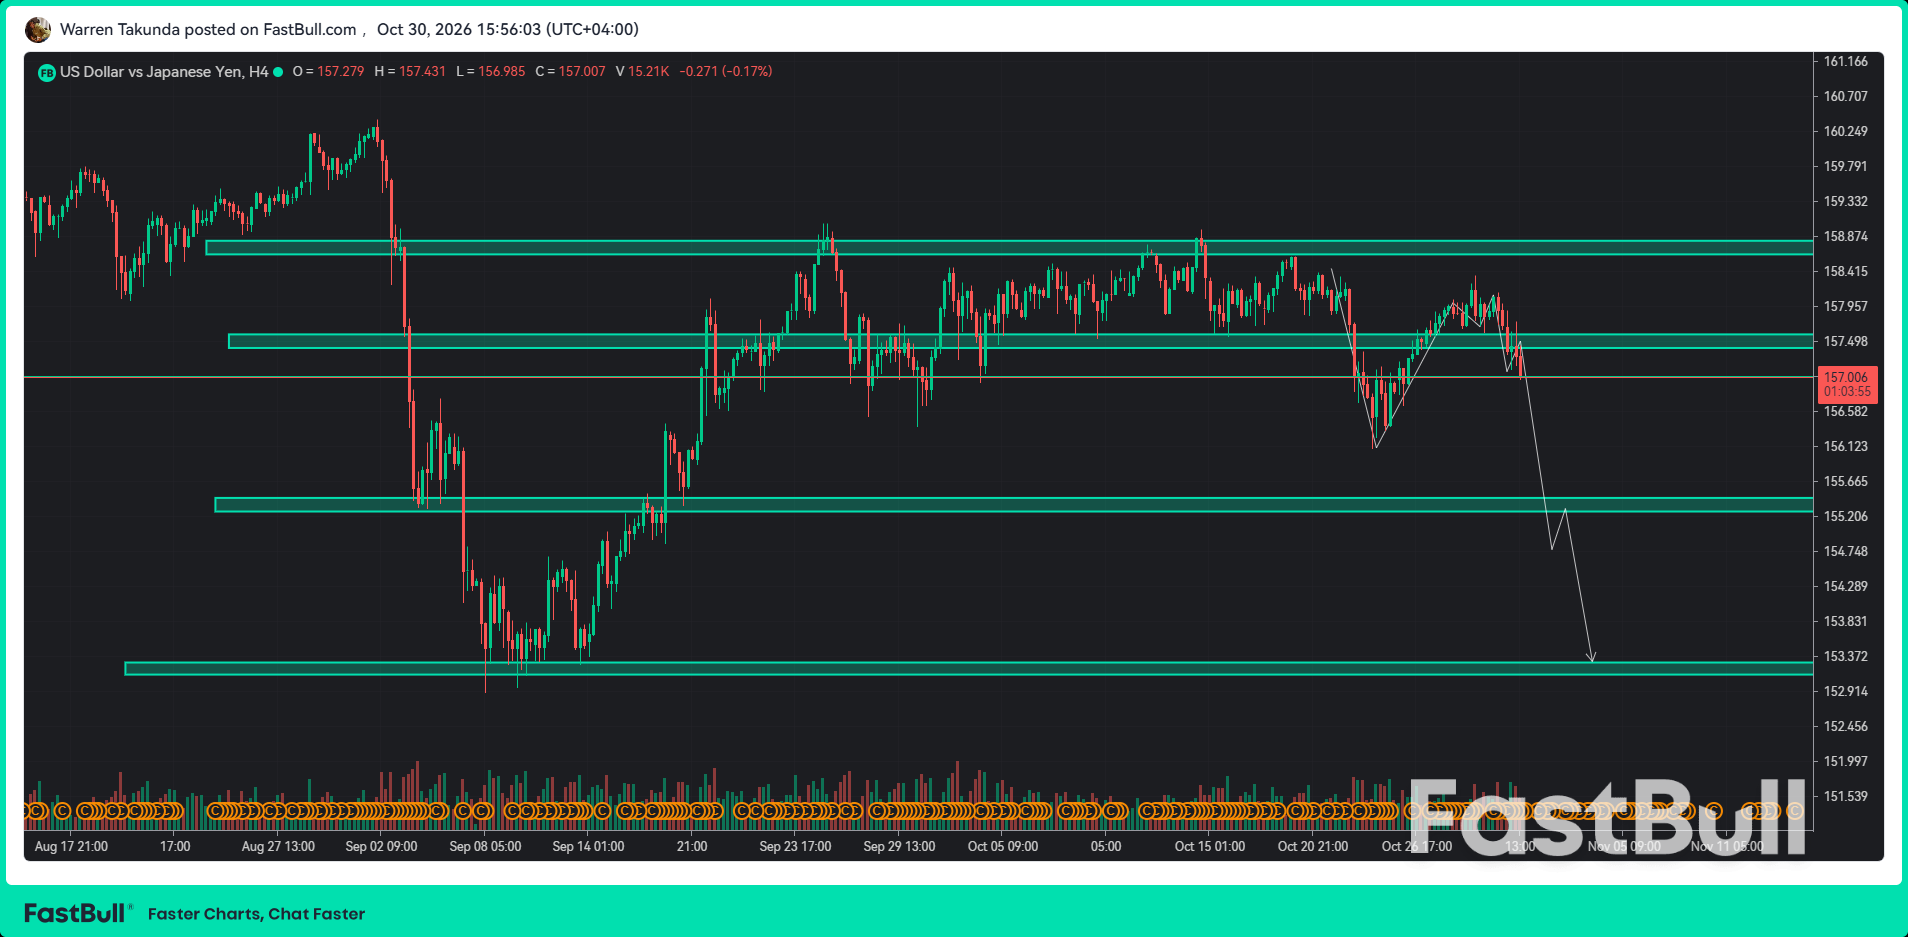This screenshot has height=937, width=1908.
Task: Click price axis label 161.166
Action: 1846,62
